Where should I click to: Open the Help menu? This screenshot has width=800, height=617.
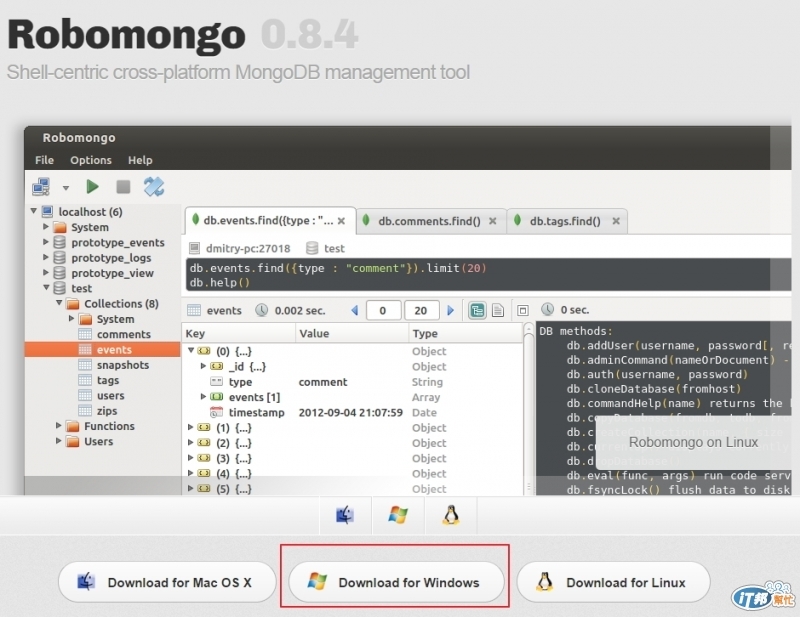140,160
